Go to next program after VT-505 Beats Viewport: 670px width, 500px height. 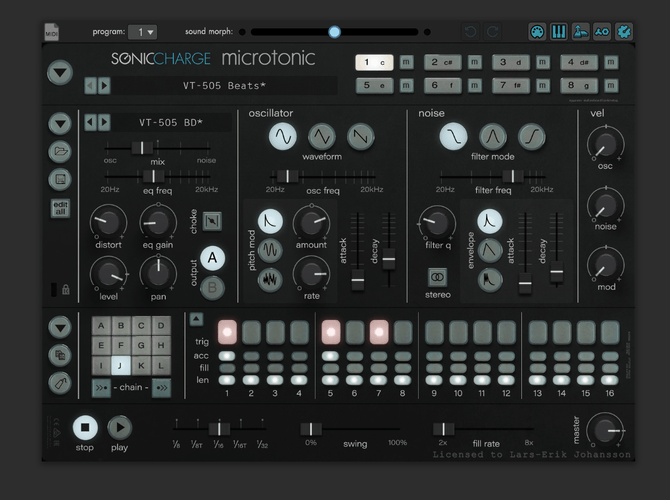pos(104,86)
